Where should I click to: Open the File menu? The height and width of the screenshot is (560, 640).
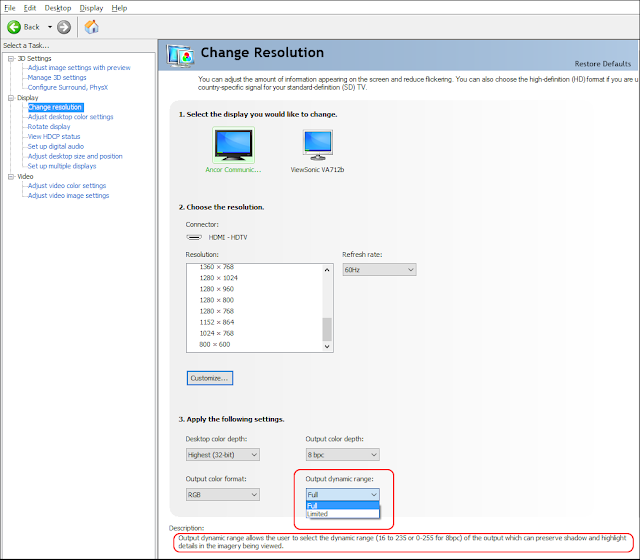(x=10, y=8)
